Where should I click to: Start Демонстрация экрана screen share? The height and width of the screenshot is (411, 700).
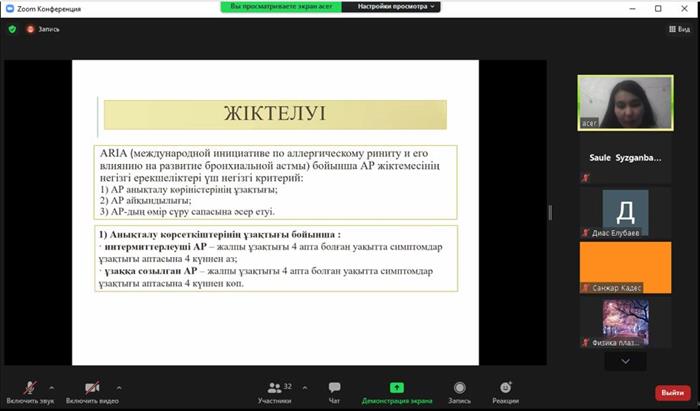(x=397, y=393)
